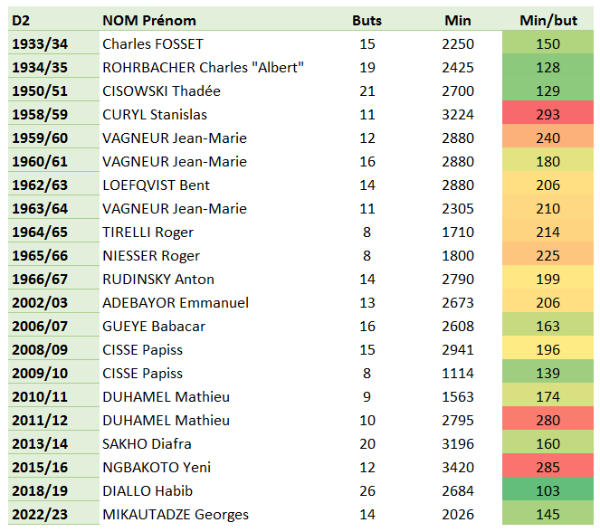Viewport: 600px width, 532px height.
Task: Click the 1966/67 season cell
Action: point(54,279)
